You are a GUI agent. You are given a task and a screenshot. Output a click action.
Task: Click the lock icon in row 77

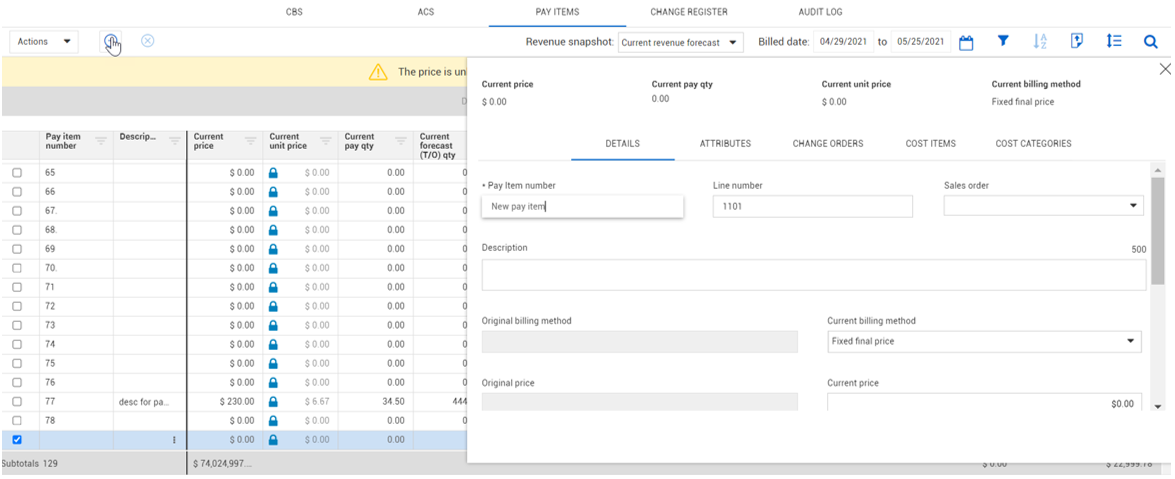[274, 401]
